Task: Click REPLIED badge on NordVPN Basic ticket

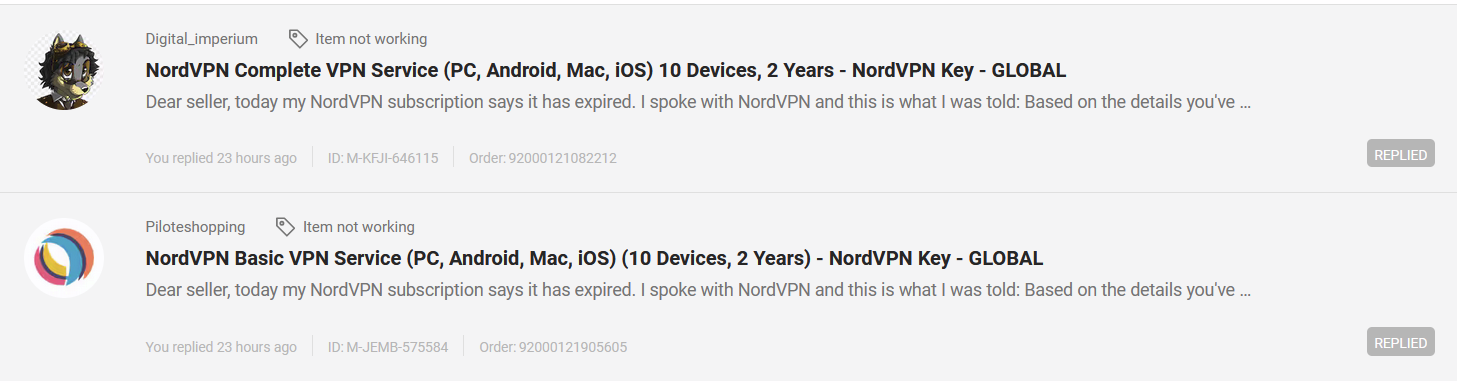Action: (1400, 343)
